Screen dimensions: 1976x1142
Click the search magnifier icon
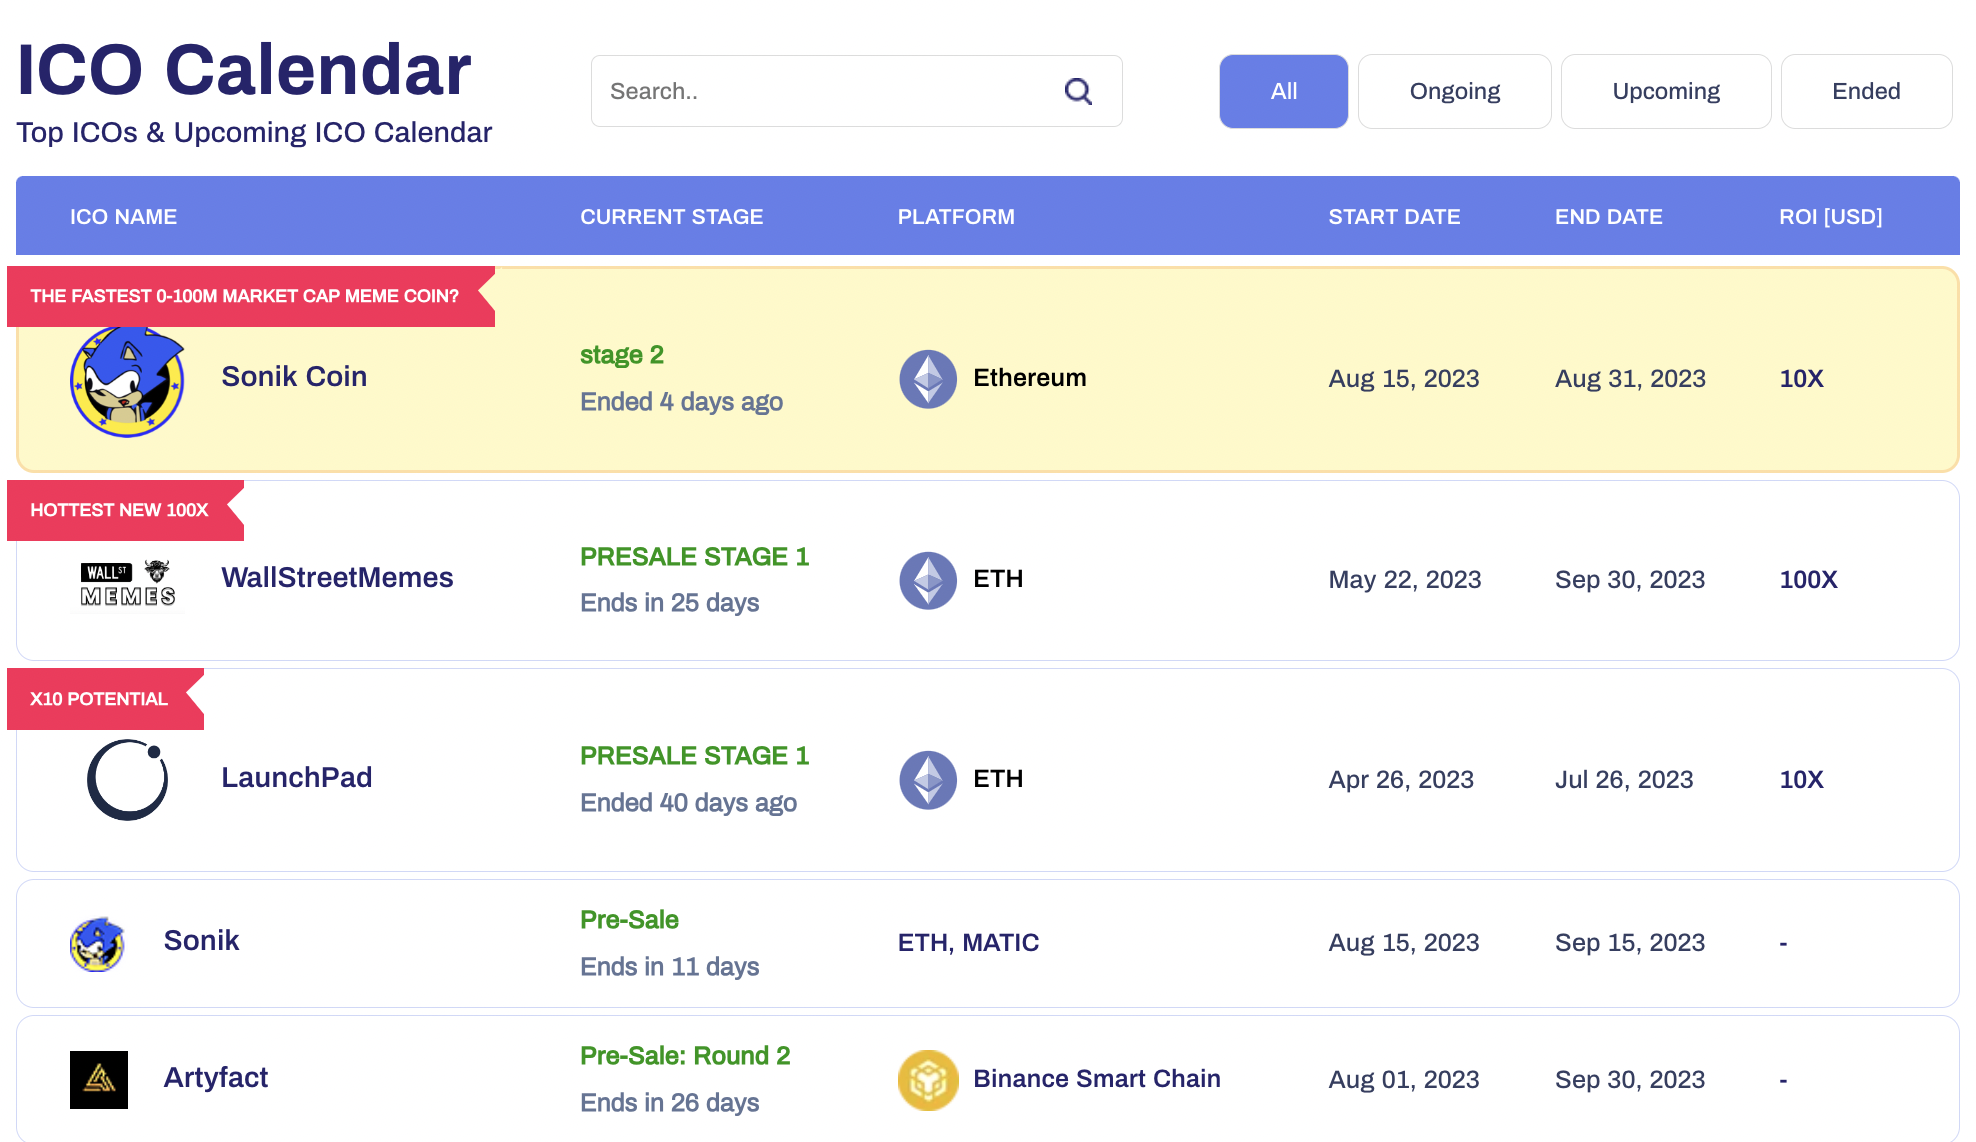pyautogui.click(x=1078, y=91)
